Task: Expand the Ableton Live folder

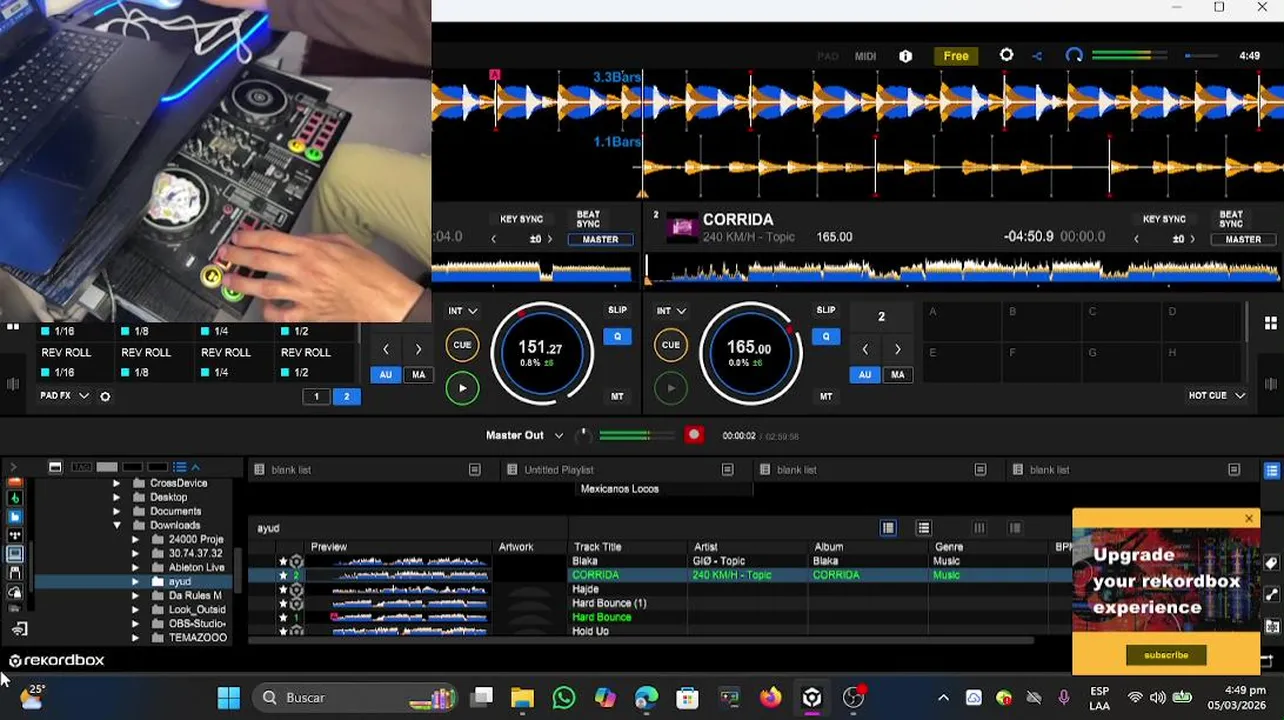Action: tap(136, 567)
